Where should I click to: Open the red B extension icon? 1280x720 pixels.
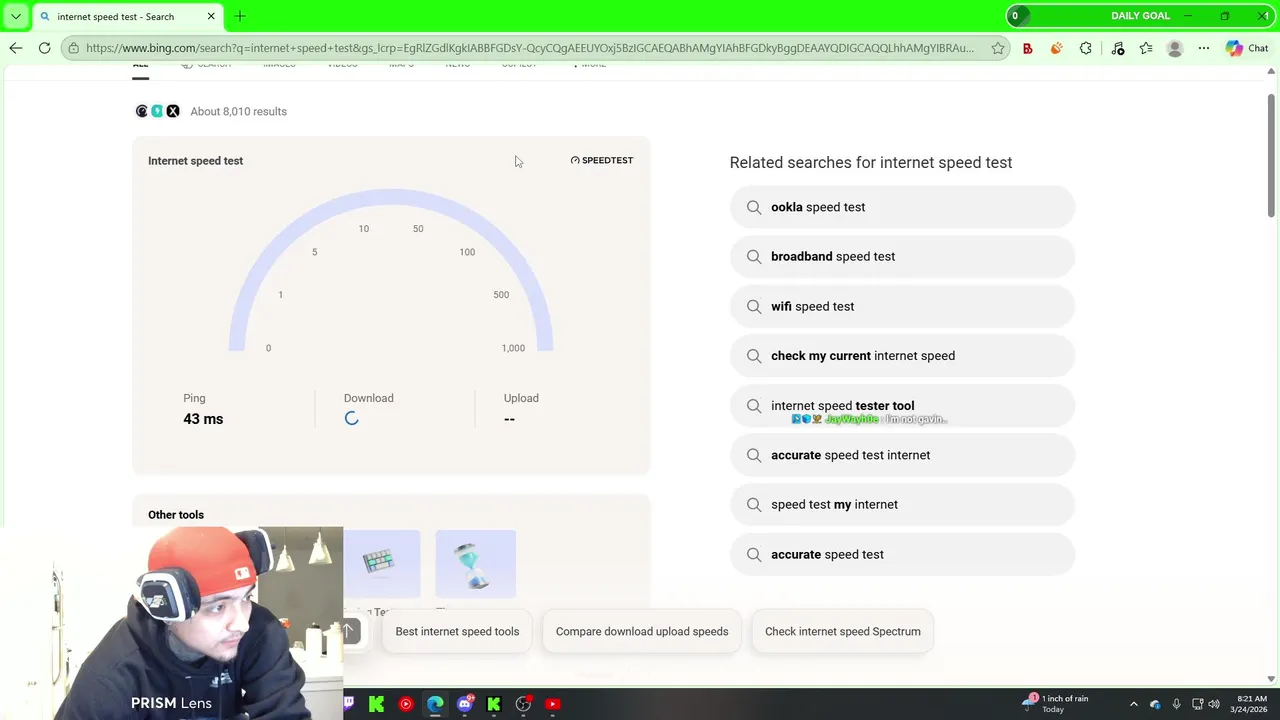pos(1027,48)
